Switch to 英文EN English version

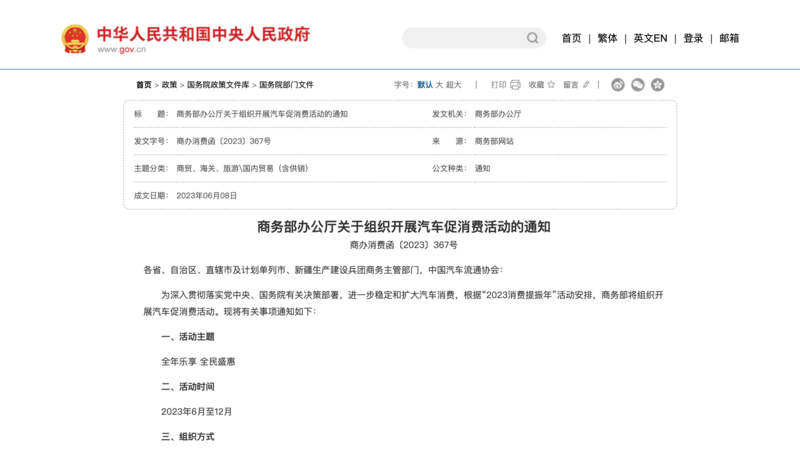click(650, 38)
